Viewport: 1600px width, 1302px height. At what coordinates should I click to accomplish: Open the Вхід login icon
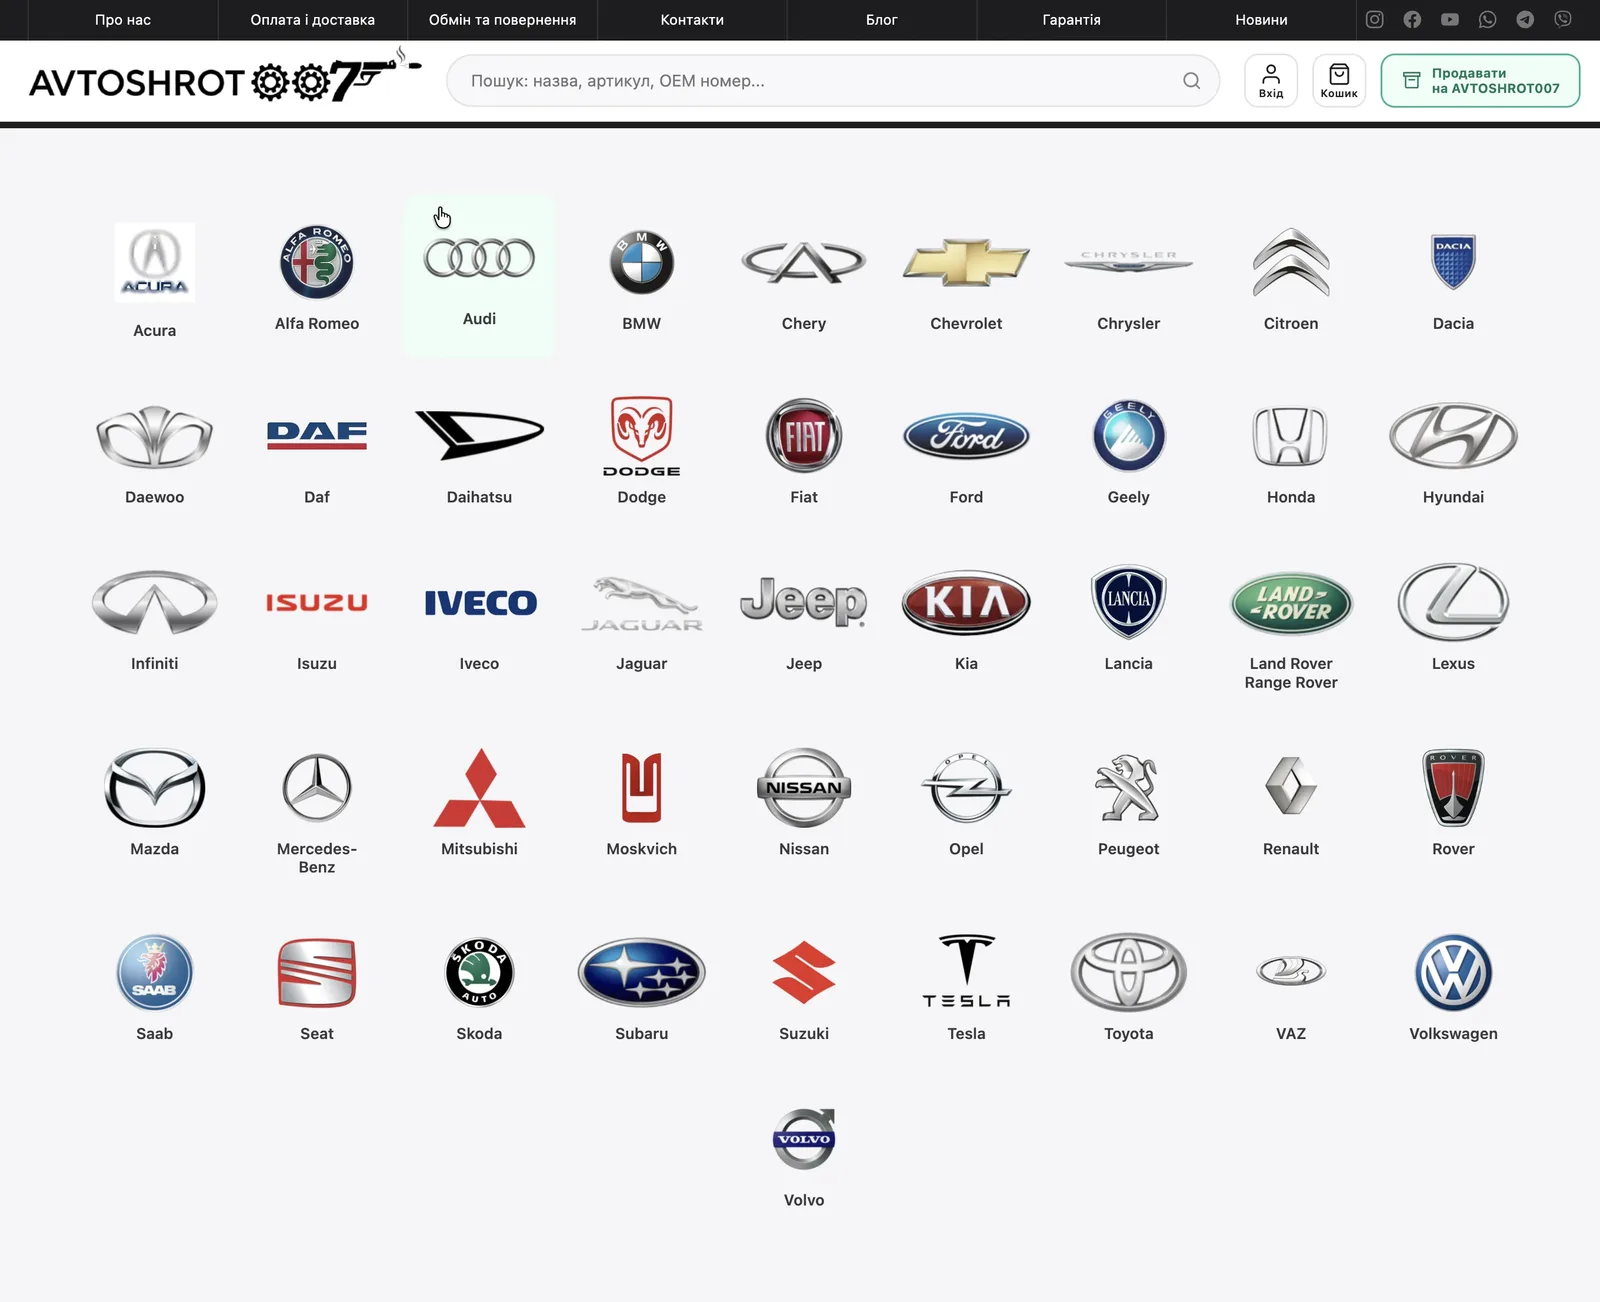[x=1271, y=81]
